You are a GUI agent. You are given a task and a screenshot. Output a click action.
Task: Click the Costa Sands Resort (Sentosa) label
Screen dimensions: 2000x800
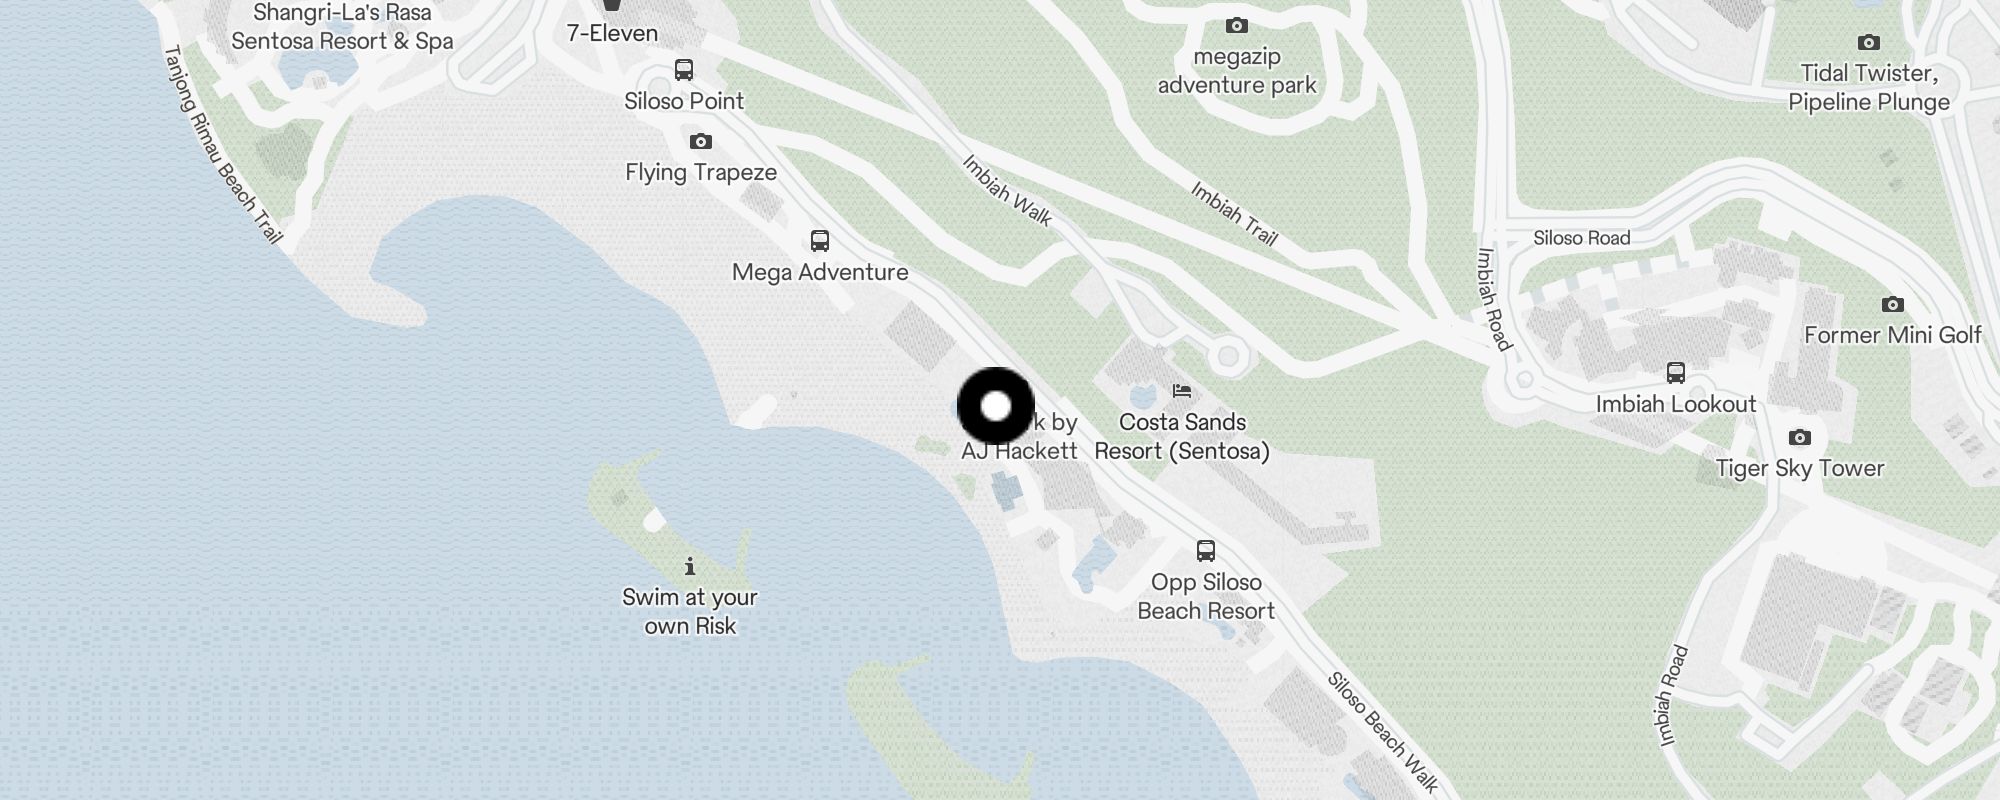(x=1182, y=437)
